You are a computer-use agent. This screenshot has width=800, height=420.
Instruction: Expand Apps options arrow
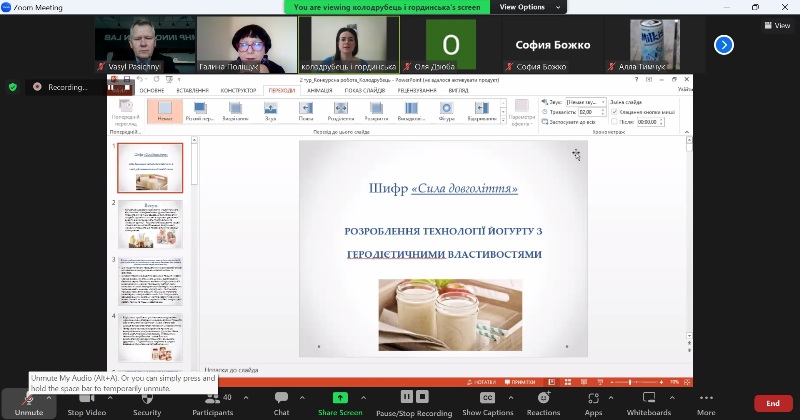(611, 398)
